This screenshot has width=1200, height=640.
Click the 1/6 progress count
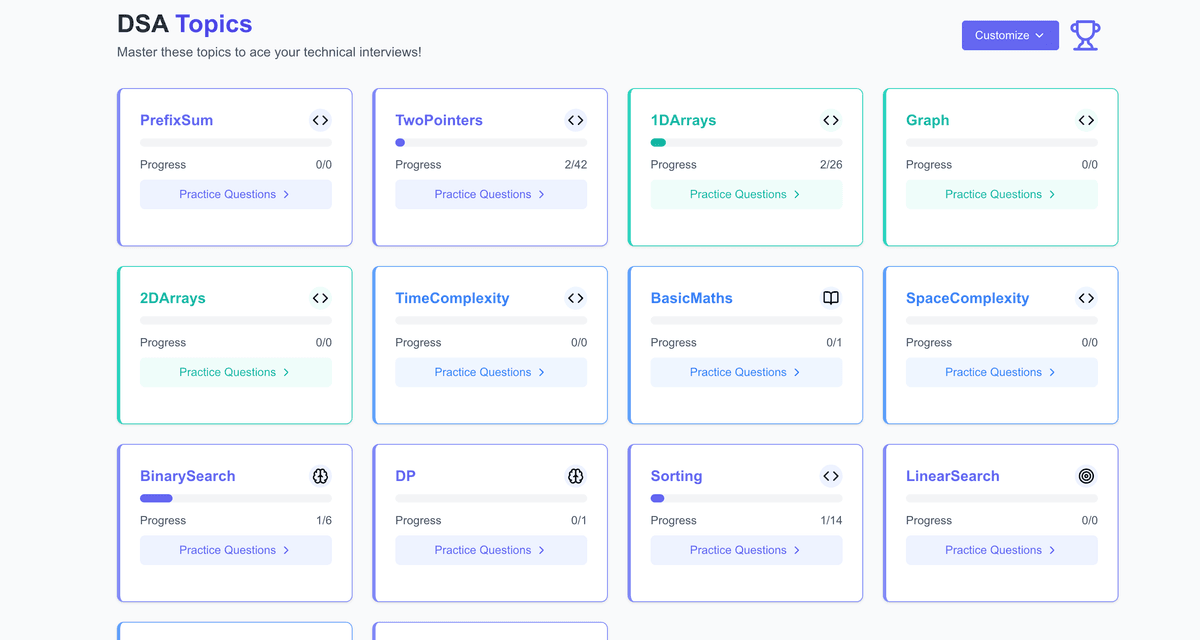coord(324,520)
